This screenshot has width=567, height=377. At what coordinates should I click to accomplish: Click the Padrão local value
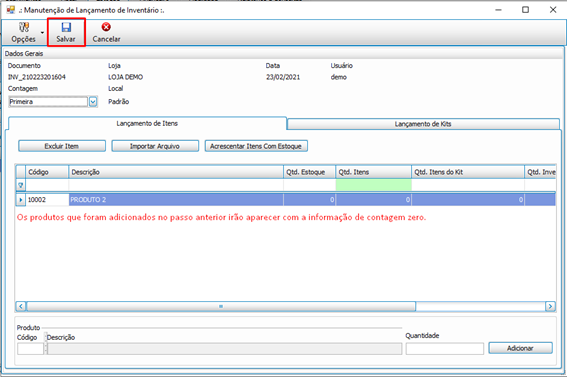[119, 102]
